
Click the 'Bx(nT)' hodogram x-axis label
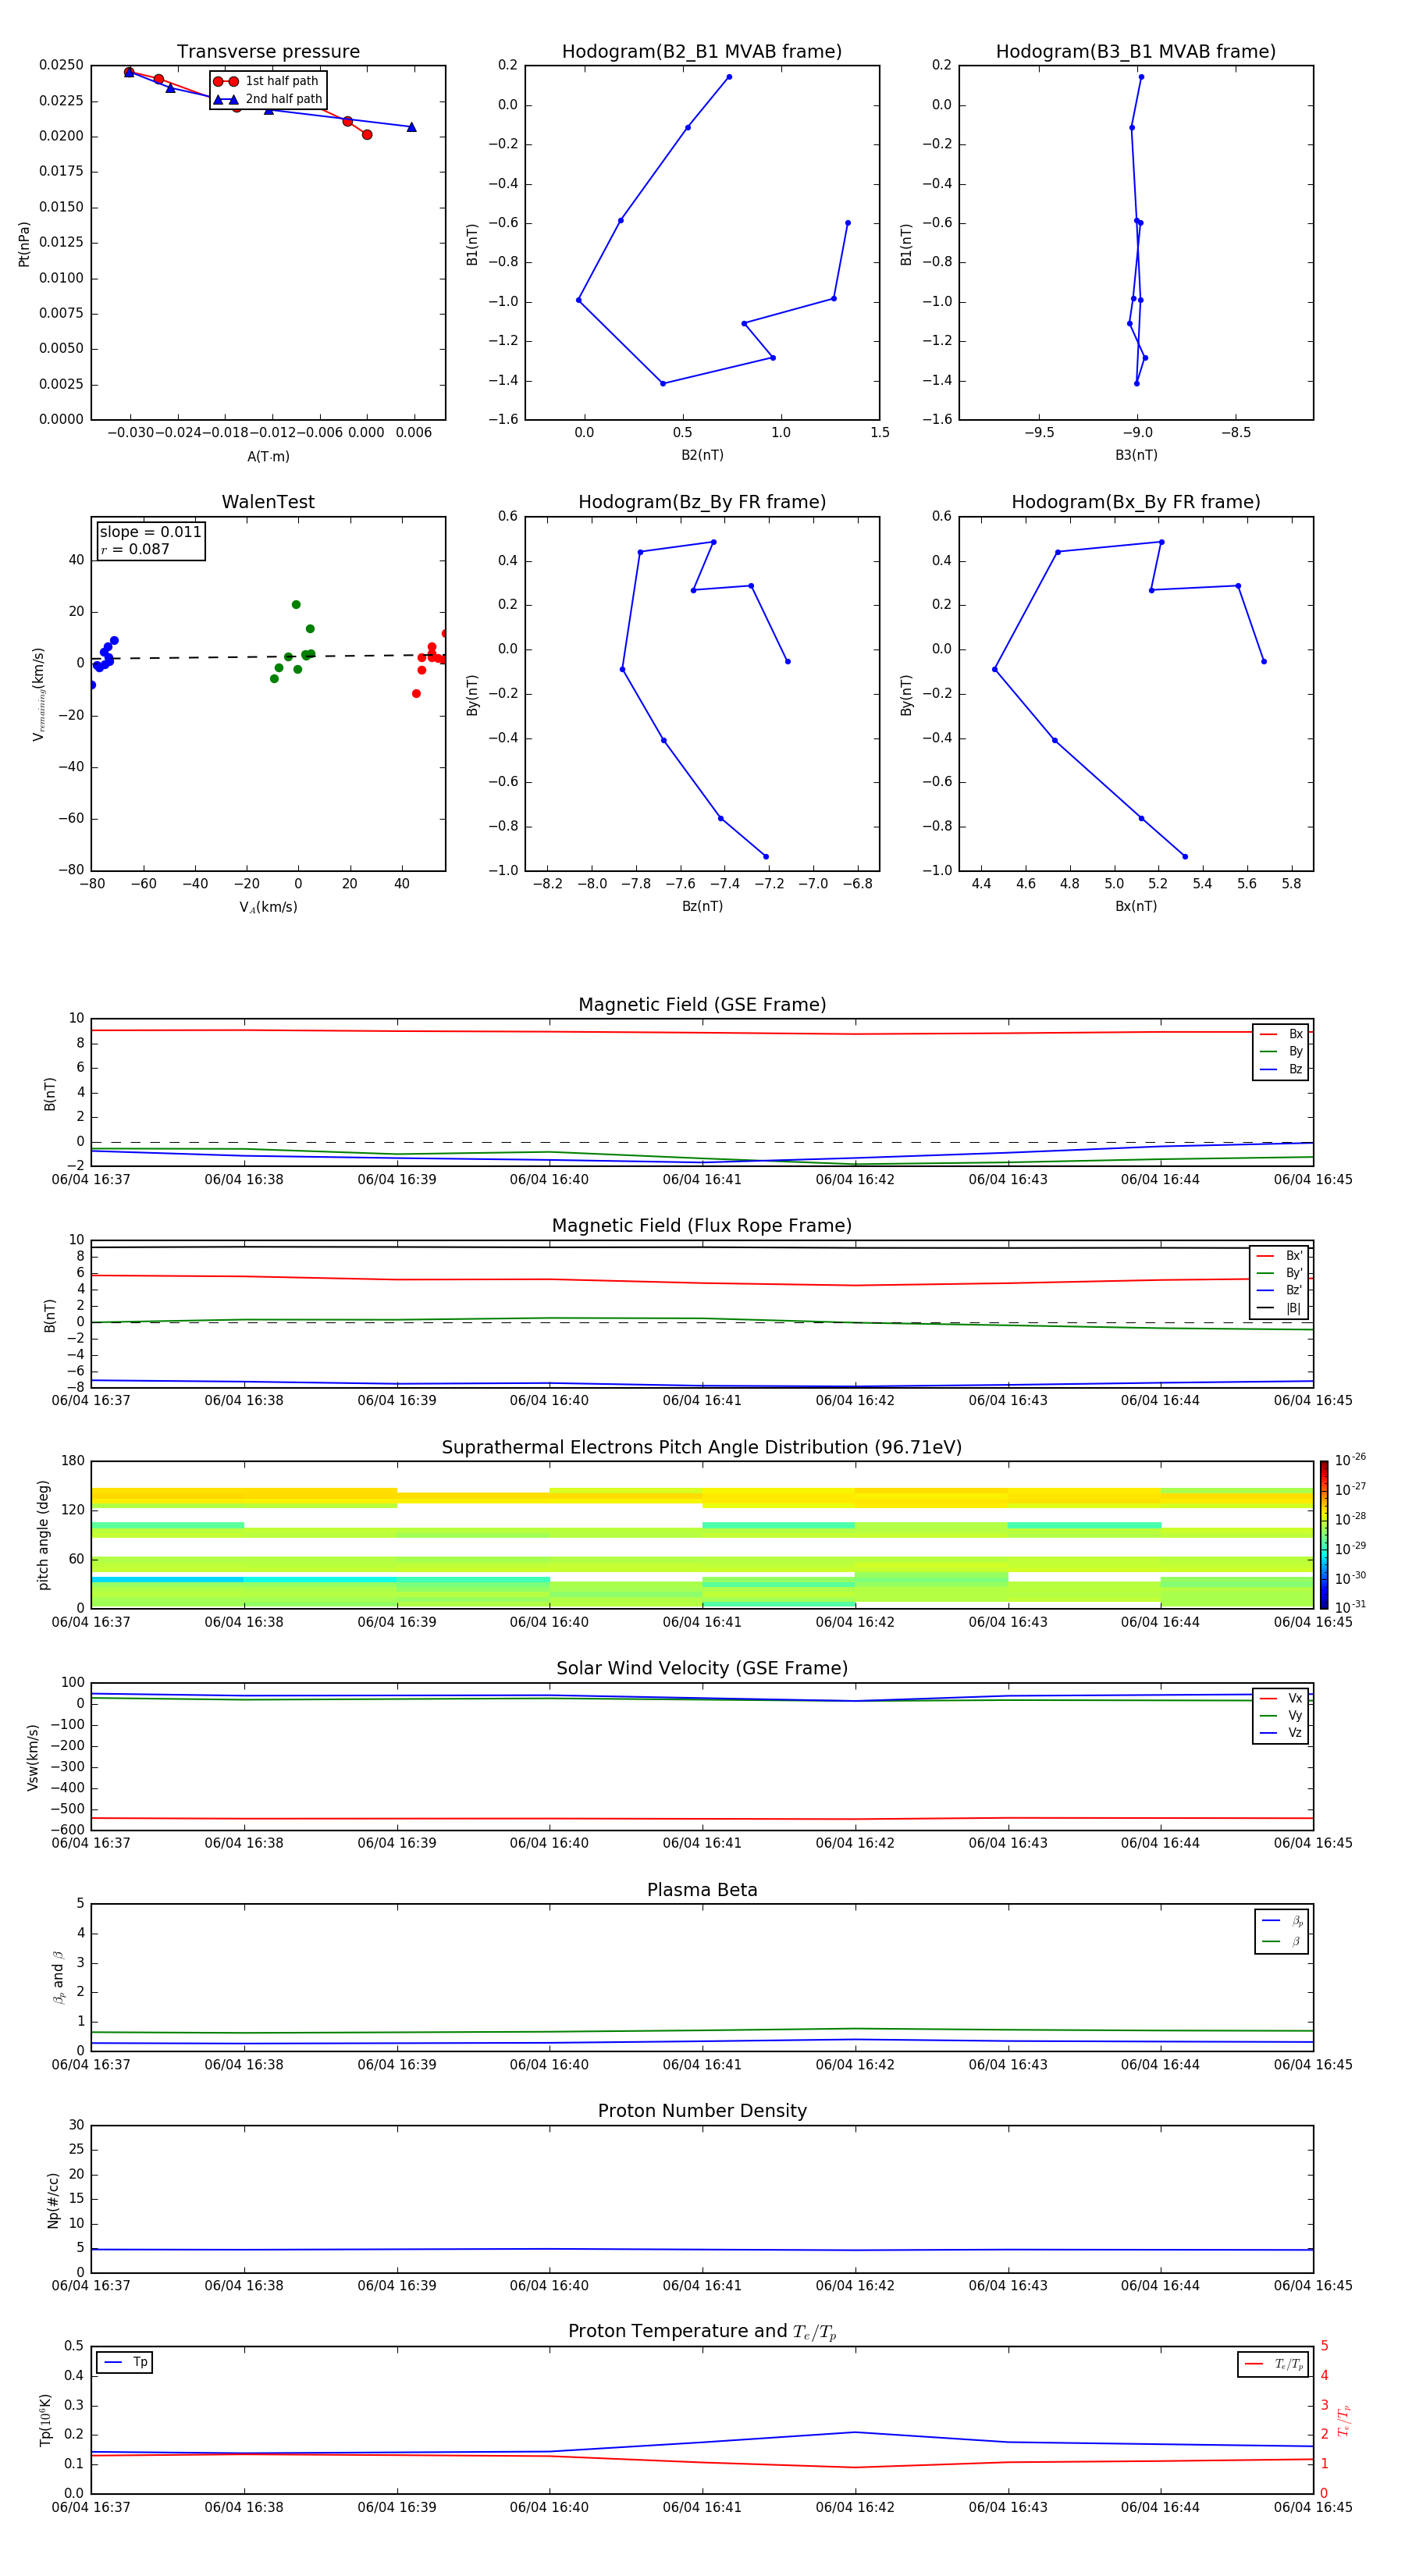coord(1136,906)
